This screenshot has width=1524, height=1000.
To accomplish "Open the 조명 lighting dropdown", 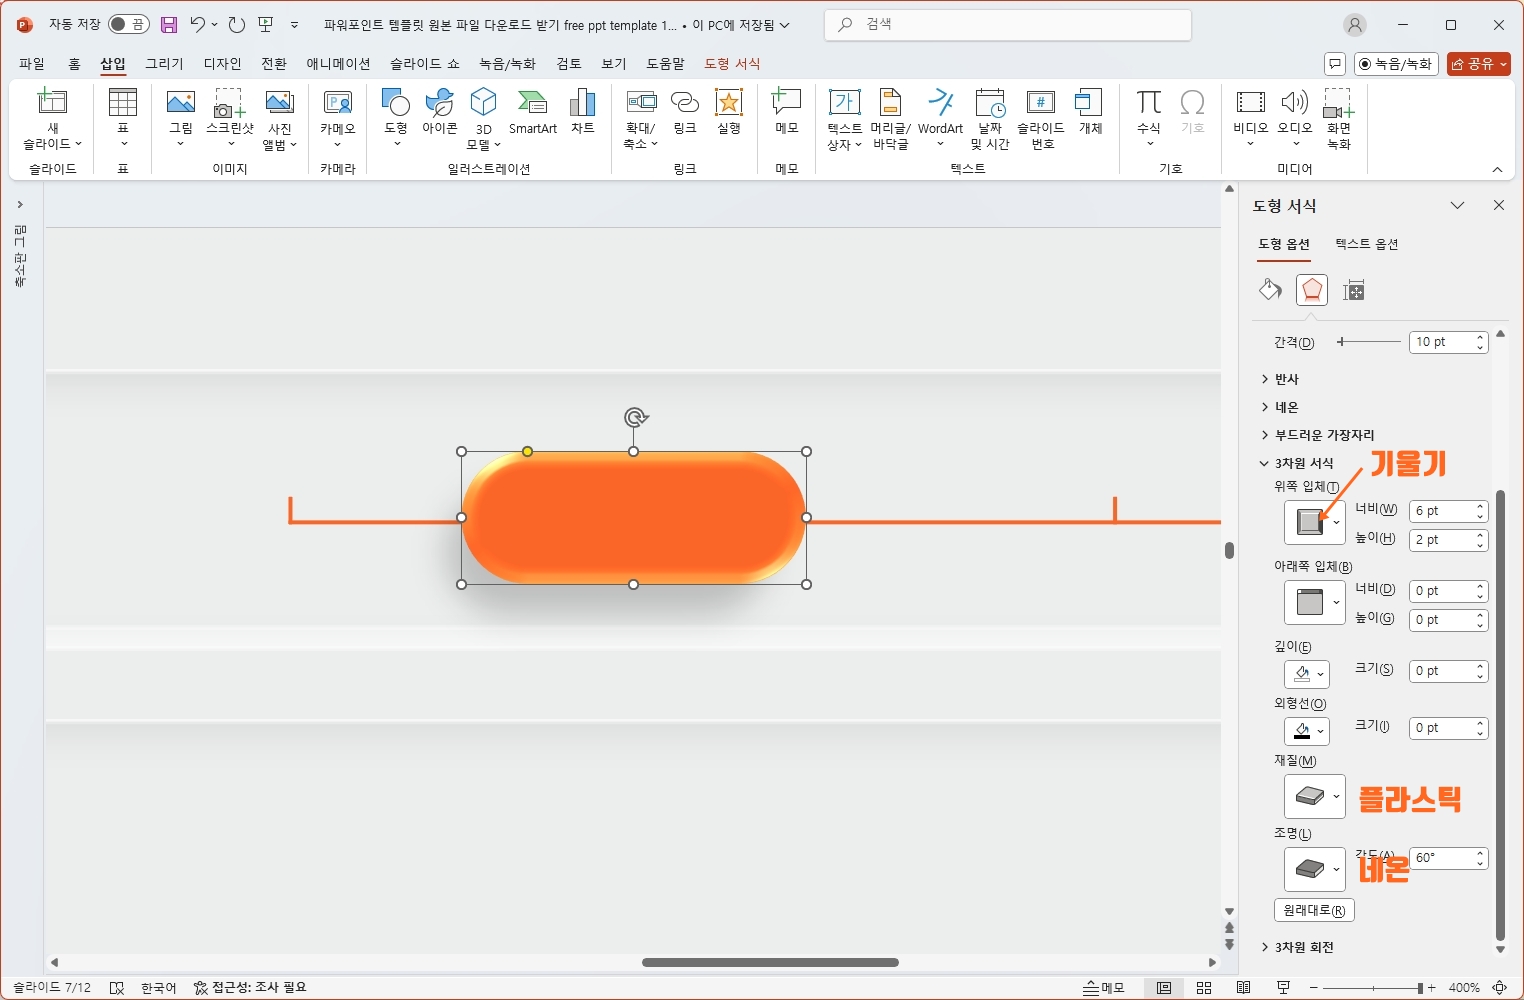I will point(1314,869).
